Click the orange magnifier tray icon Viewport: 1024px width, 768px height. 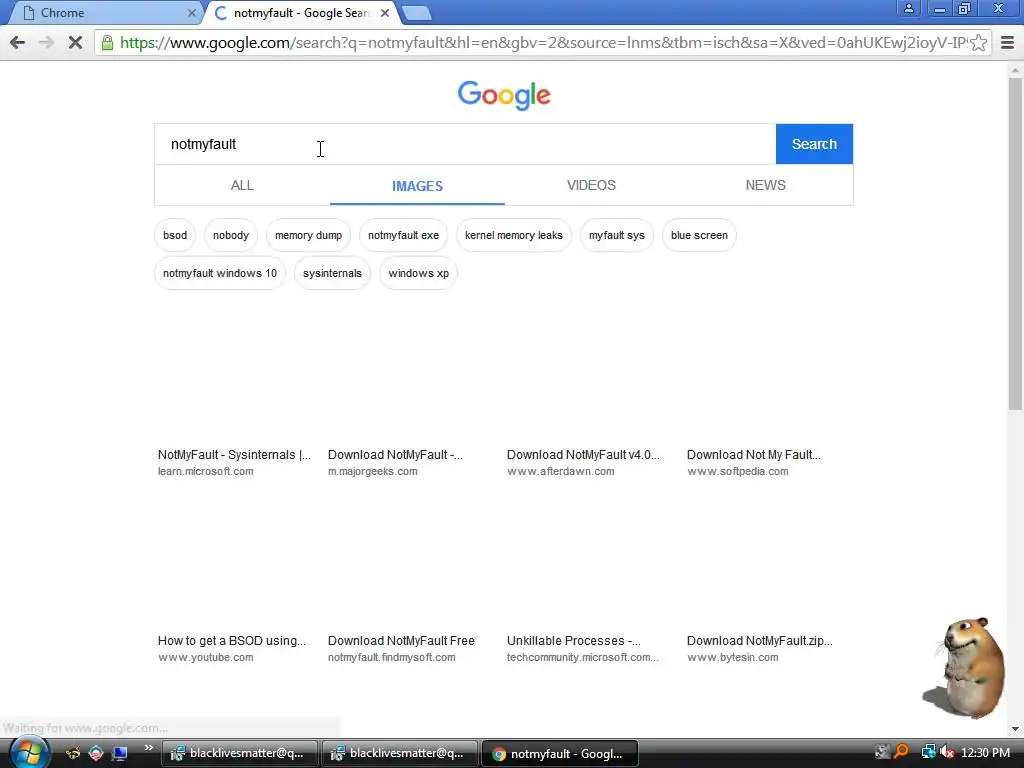901,752
